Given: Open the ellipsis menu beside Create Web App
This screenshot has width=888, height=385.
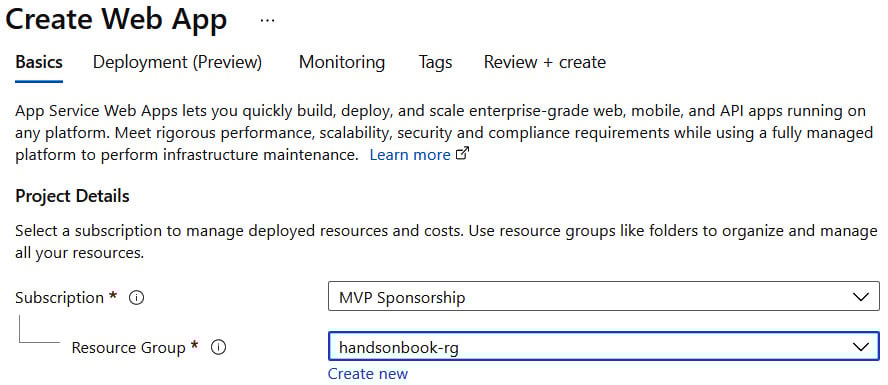Looking at the screenshot, I should (x=267, y=20).
